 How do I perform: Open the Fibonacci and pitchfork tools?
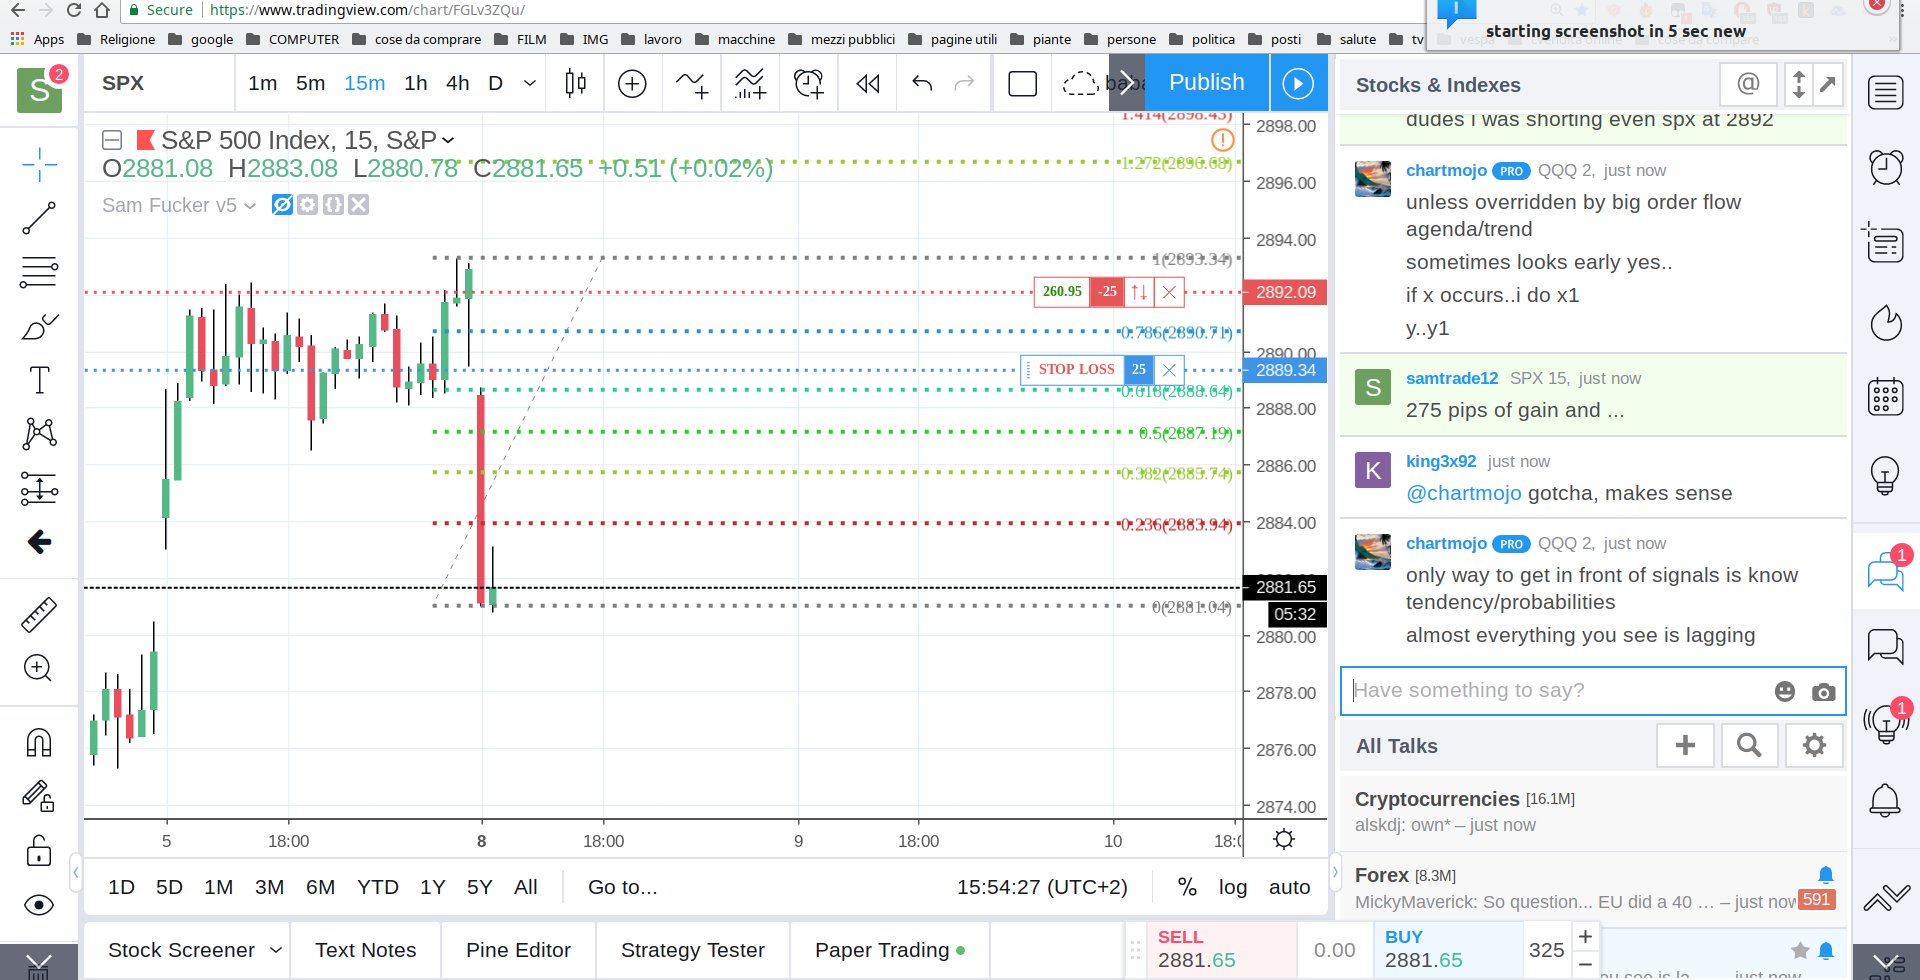[39, 271]
